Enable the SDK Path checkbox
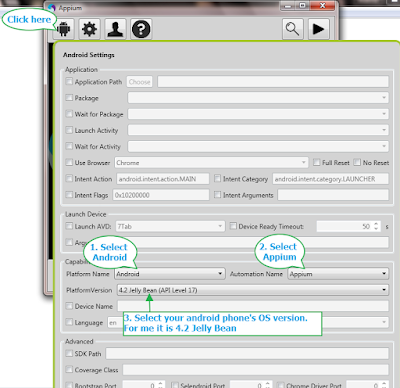Image resolution: width=400 pixels, height=388 pixels. click(x=69, y=353)
